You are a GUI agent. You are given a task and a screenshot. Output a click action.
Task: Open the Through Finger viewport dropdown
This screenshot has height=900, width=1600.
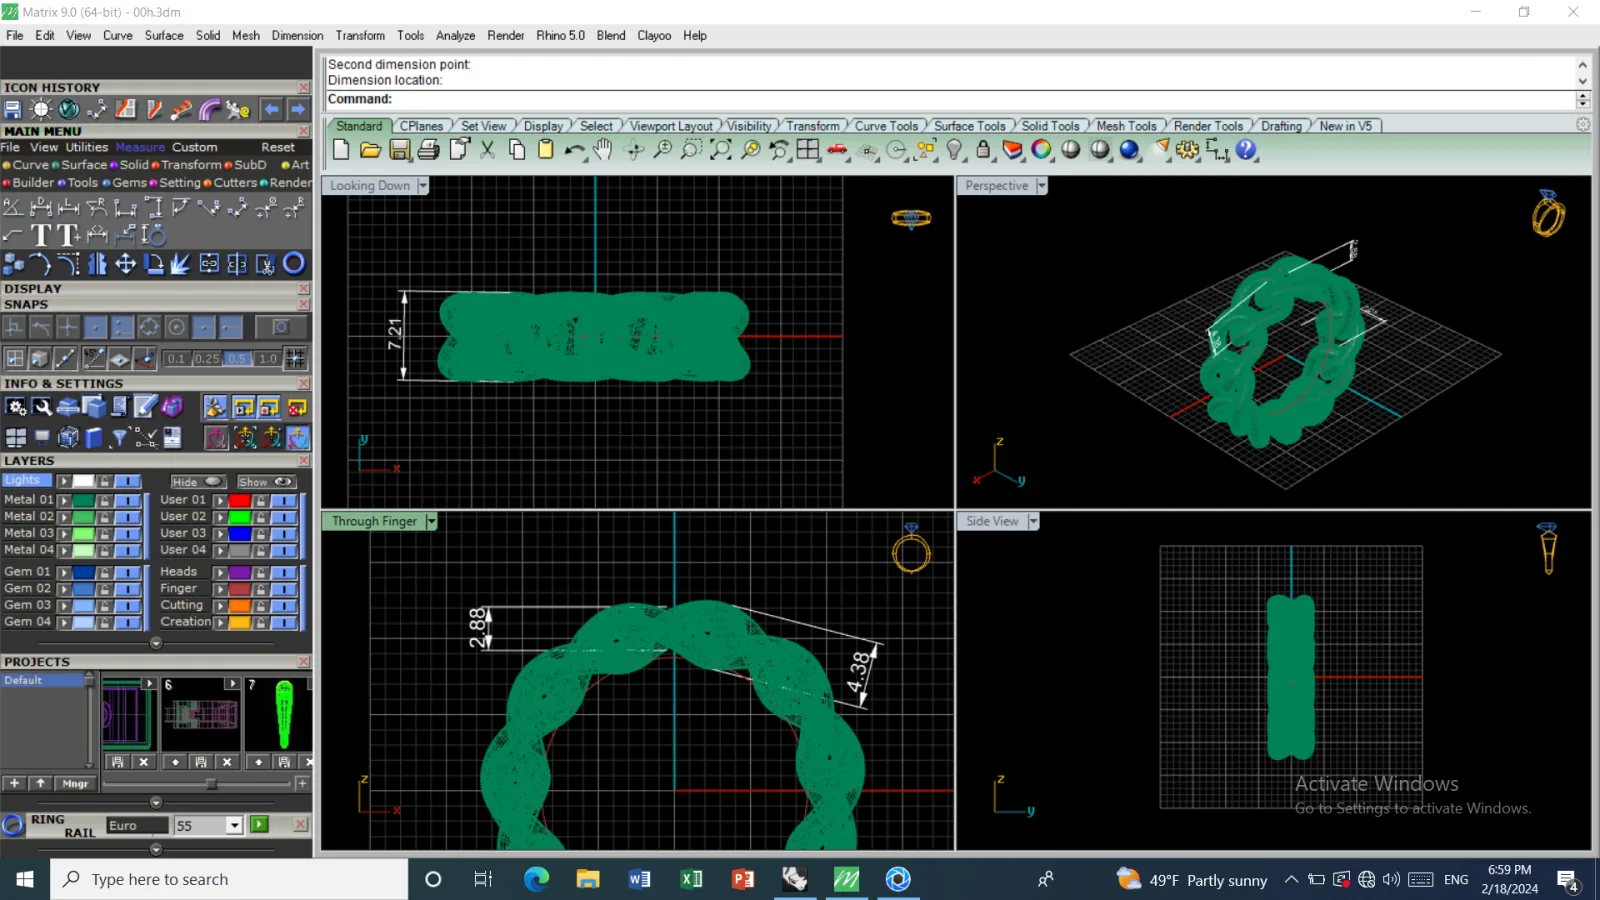(x=431, y=521)
